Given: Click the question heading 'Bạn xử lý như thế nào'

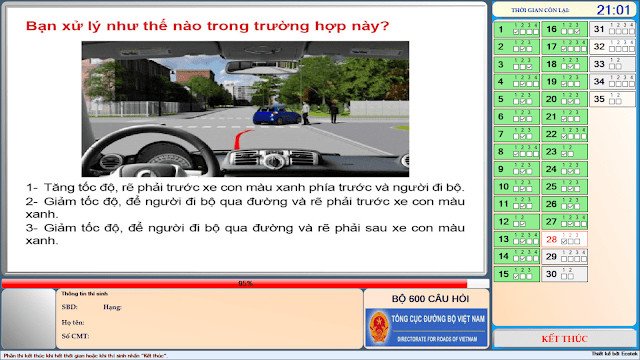Looking at the screenshot, I should point(207,26).
